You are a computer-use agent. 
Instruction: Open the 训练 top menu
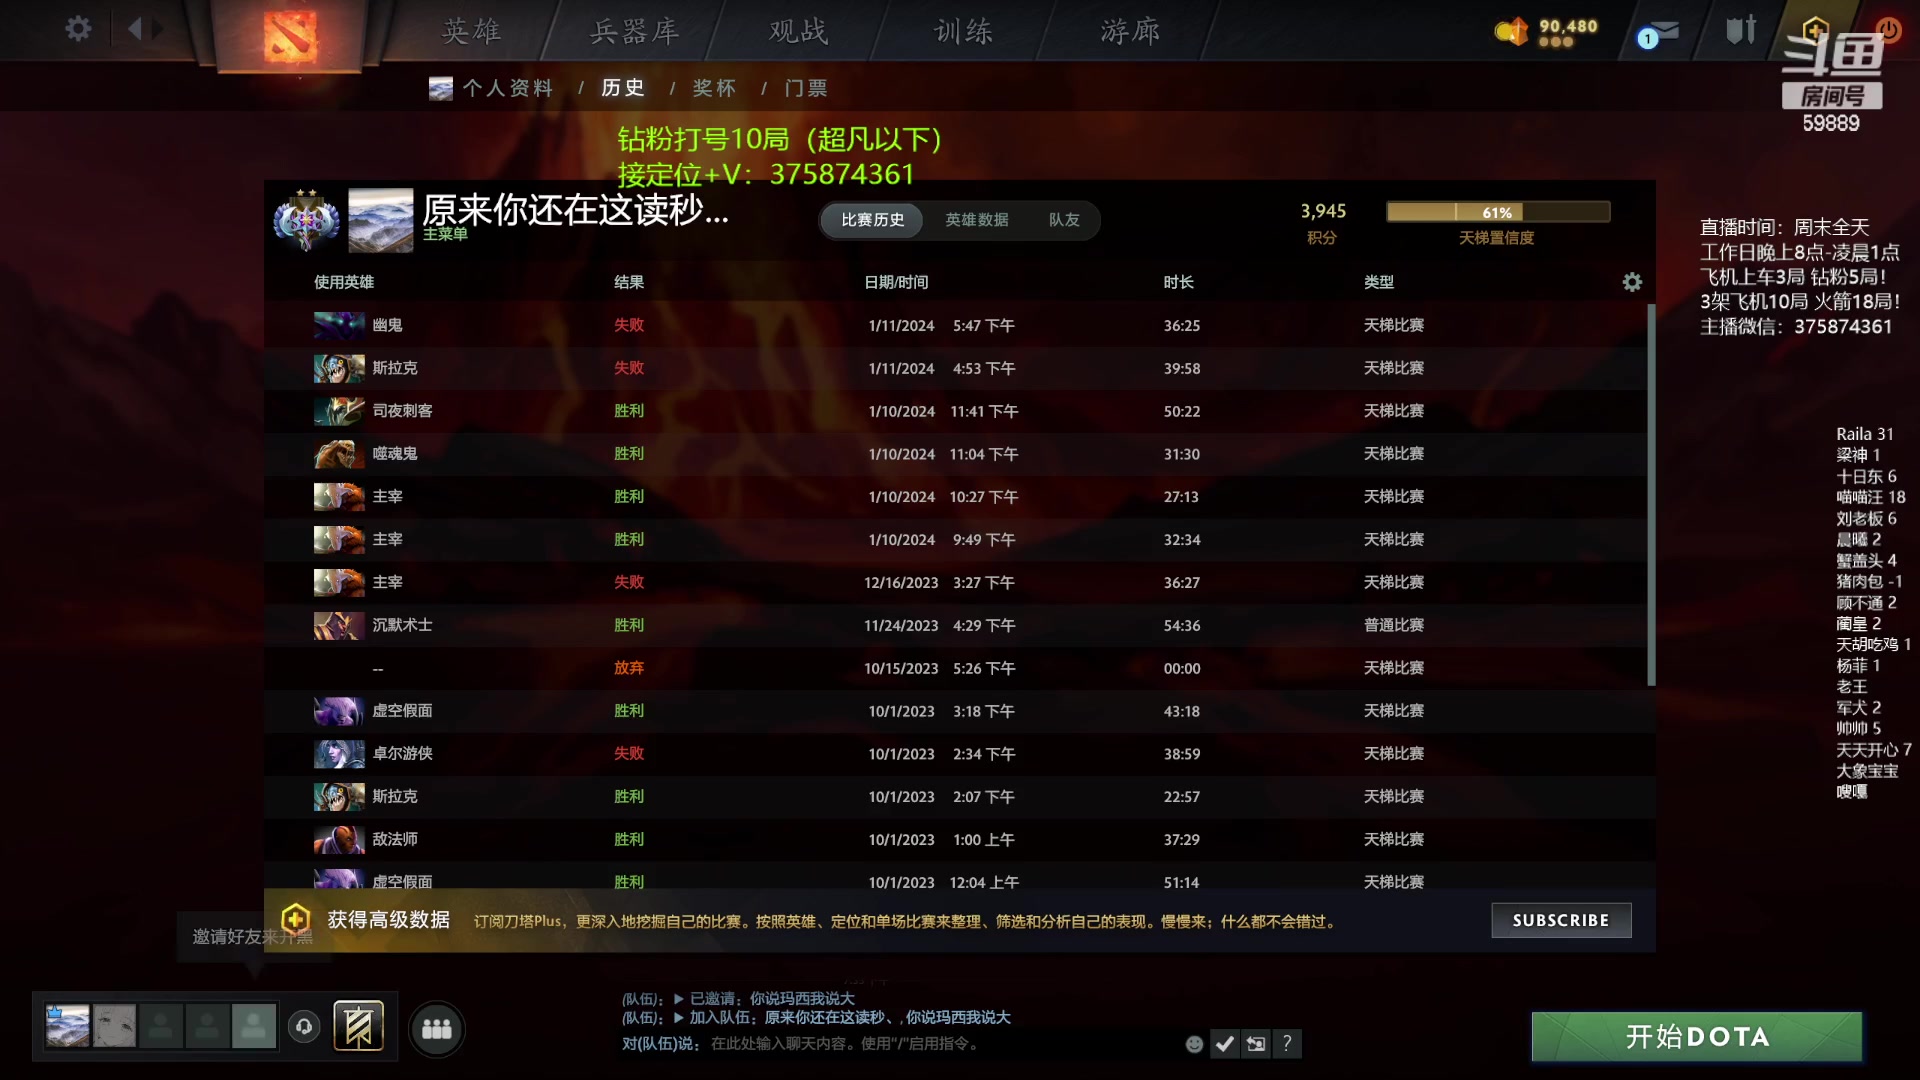pyautogui.click(x=964, y=32)
